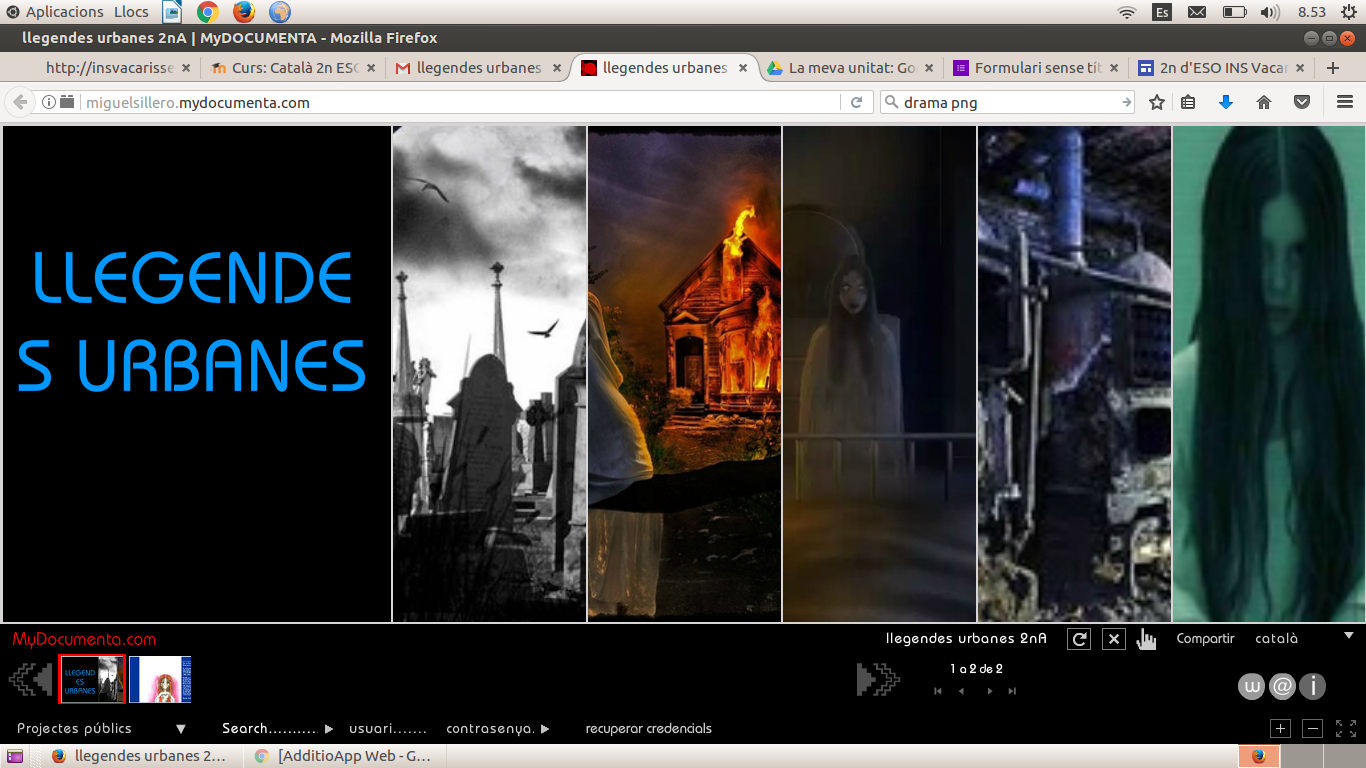Click the MyDocumenta reload project icon
This screenshot has height=768, width=1366.
1079,639
